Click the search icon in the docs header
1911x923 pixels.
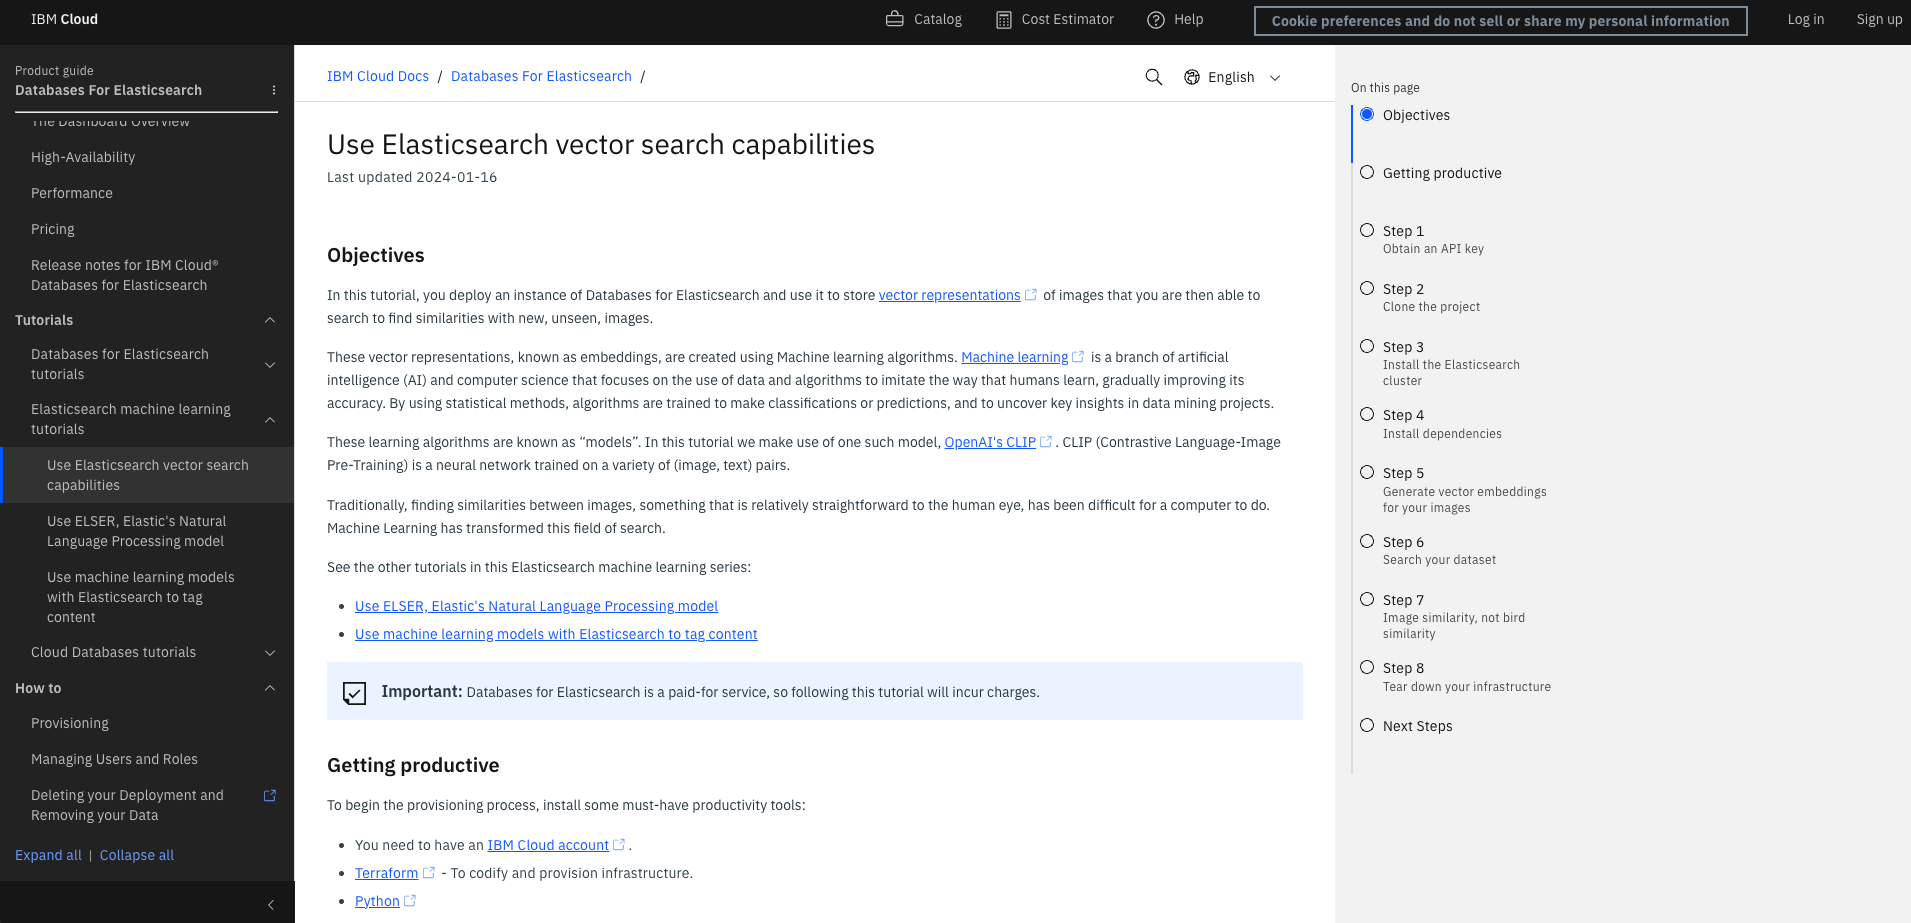1153,76
